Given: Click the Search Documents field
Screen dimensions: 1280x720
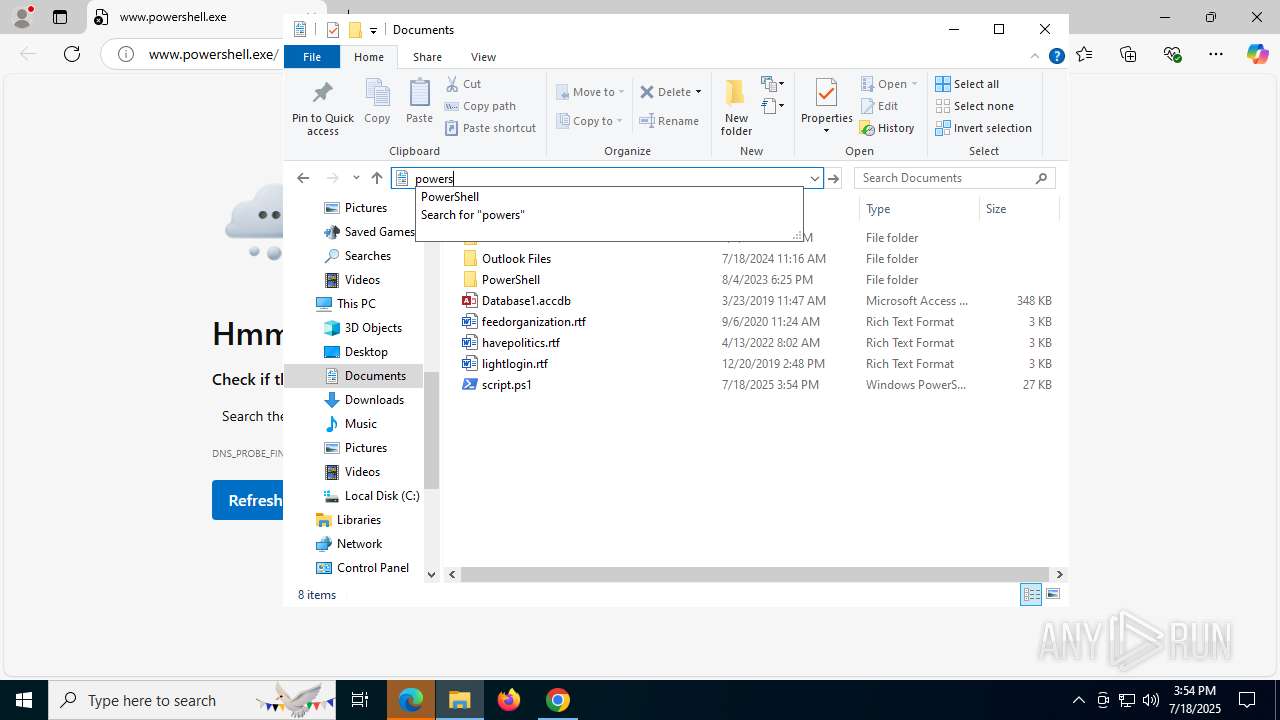Looking at the screenshot, I should tap(945, 178).
